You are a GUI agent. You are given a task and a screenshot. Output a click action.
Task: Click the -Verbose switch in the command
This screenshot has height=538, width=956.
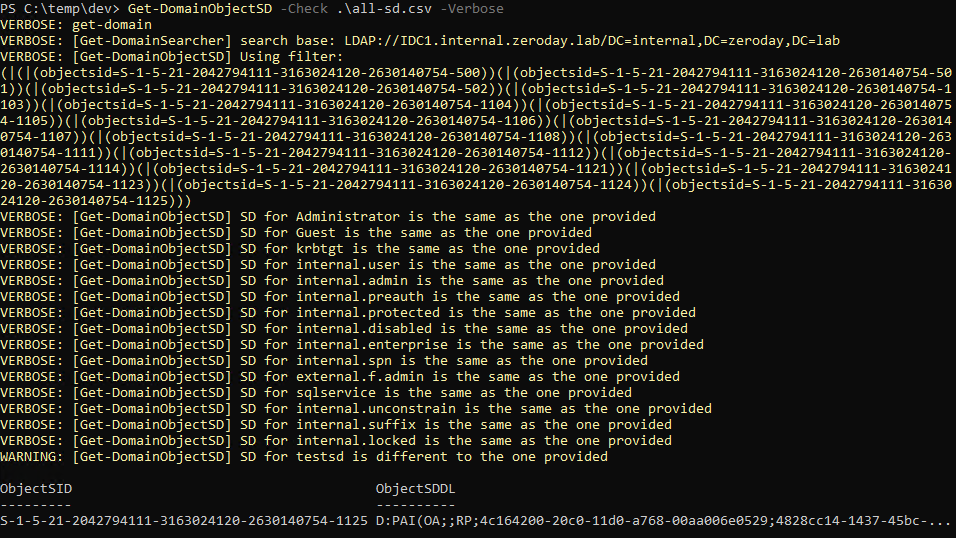(472, 9)
